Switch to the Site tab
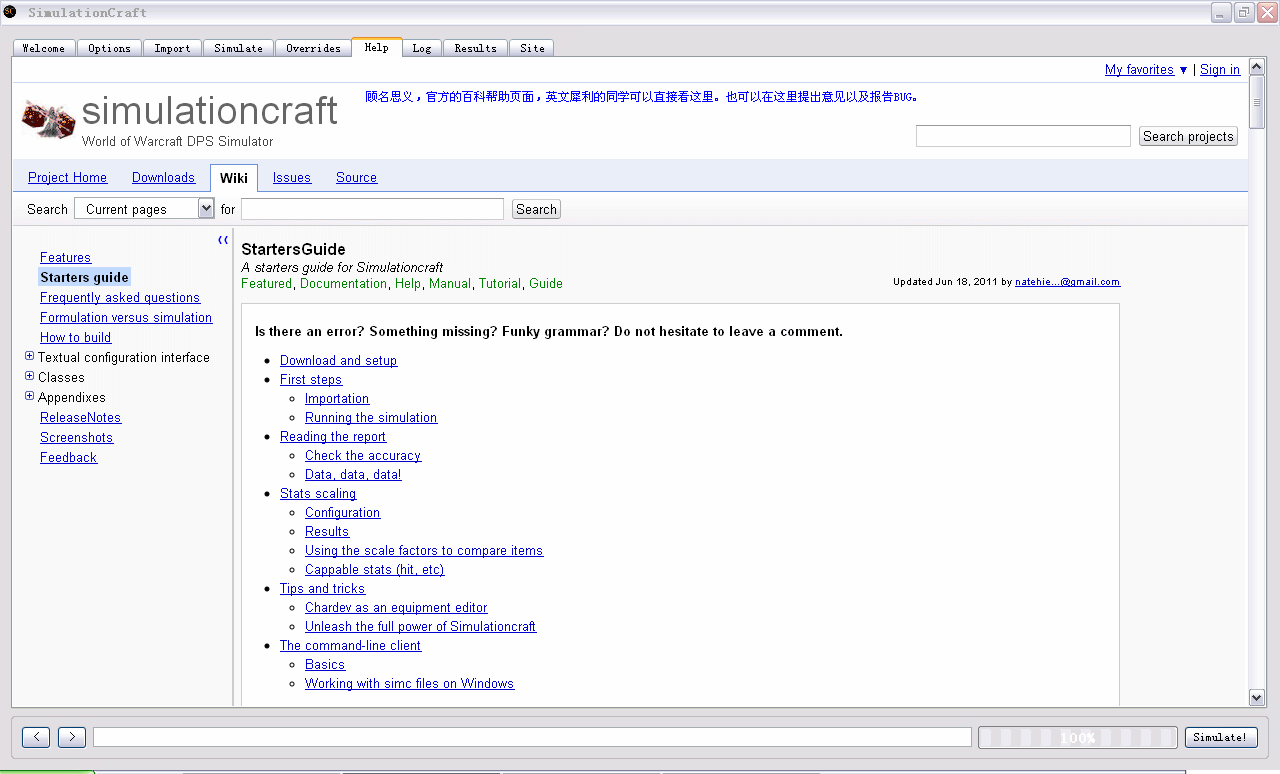 click(532, 48)
